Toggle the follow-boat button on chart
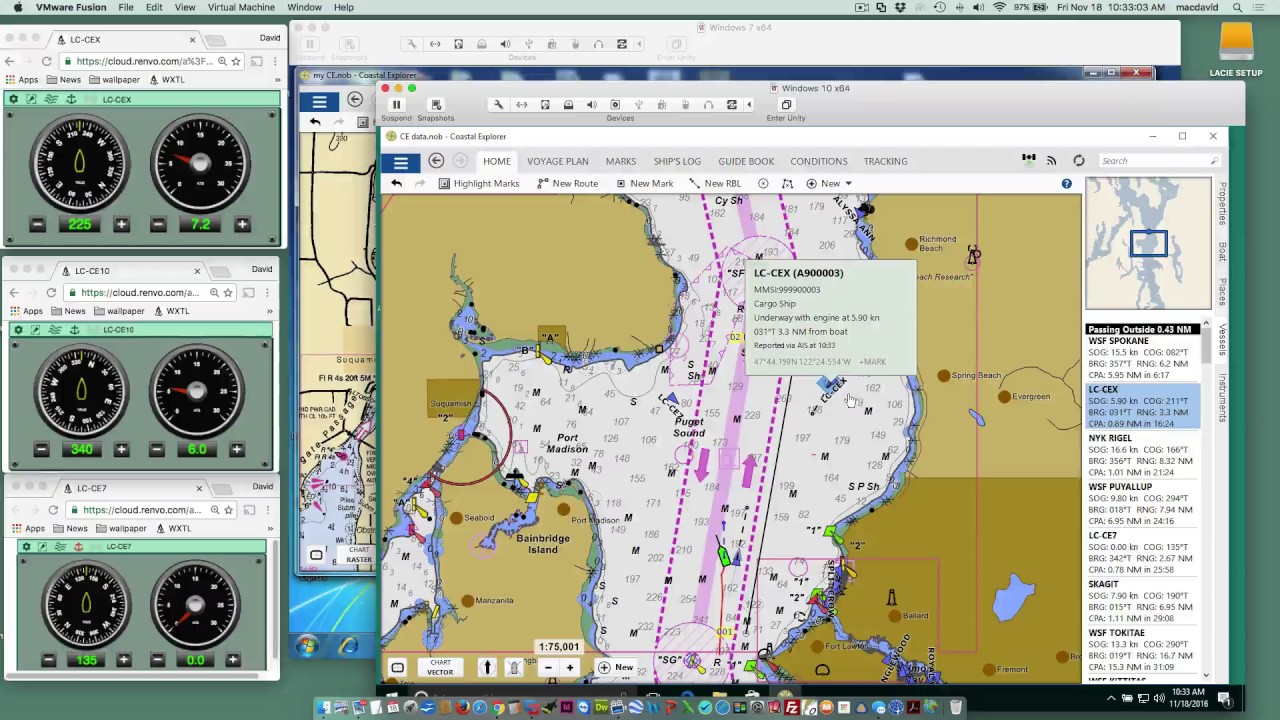The image size is (1280, 720). click(x=514, y=668)
